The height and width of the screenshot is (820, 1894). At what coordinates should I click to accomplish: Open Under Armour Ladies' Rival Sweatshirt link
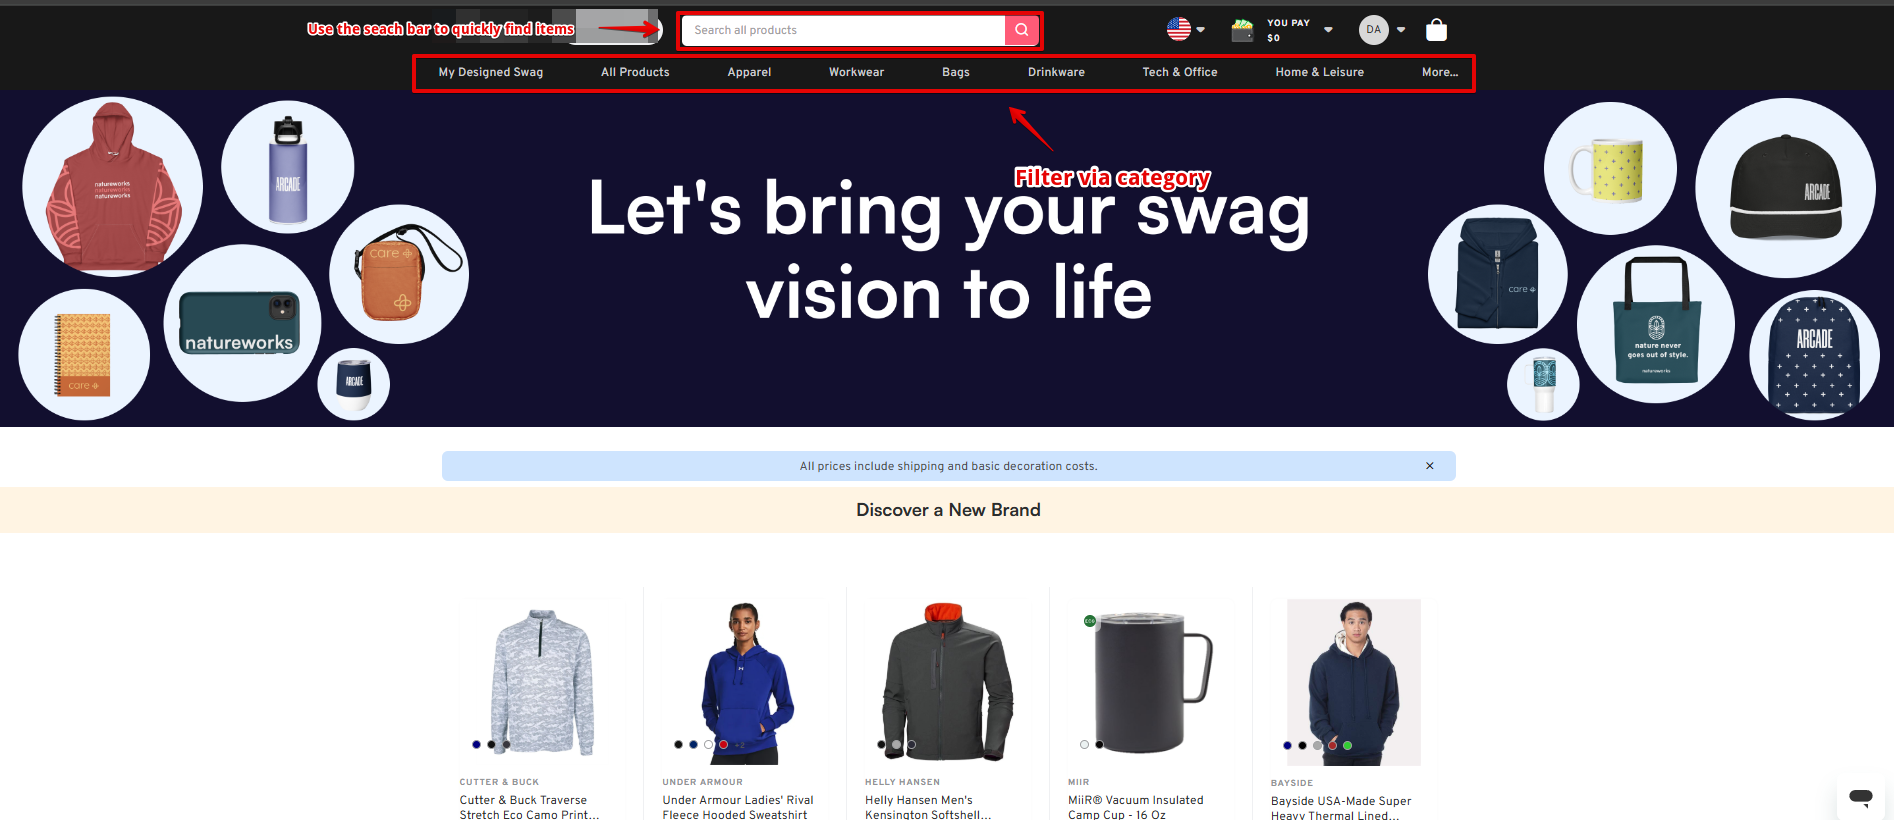[x=738, y=807]
